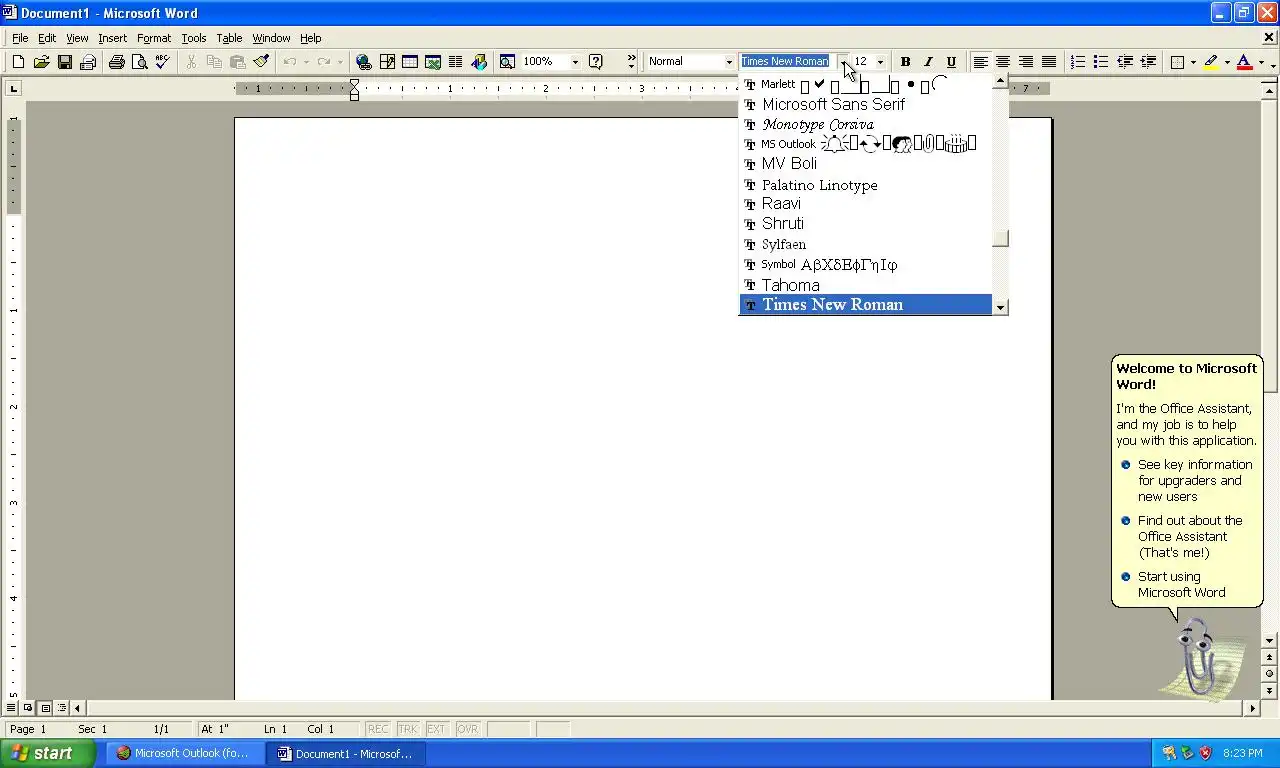Click the red Font Color button

coord(1245,62)
